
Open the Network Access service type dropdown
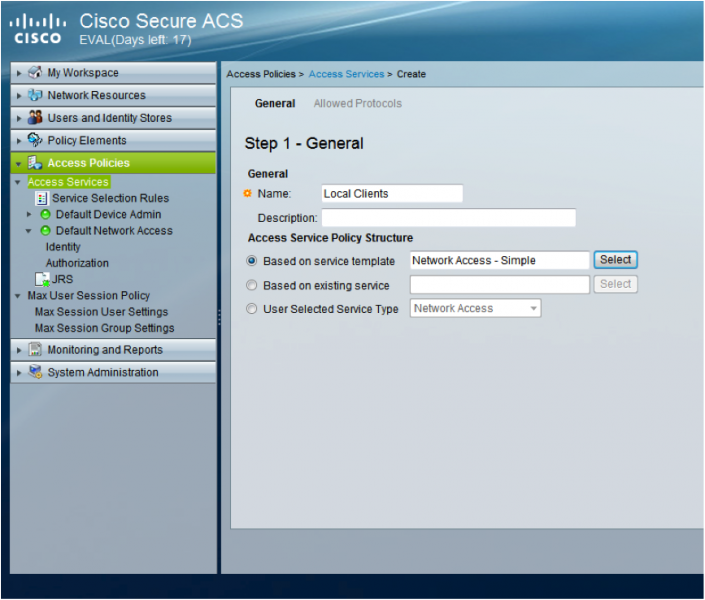point(475,309)
